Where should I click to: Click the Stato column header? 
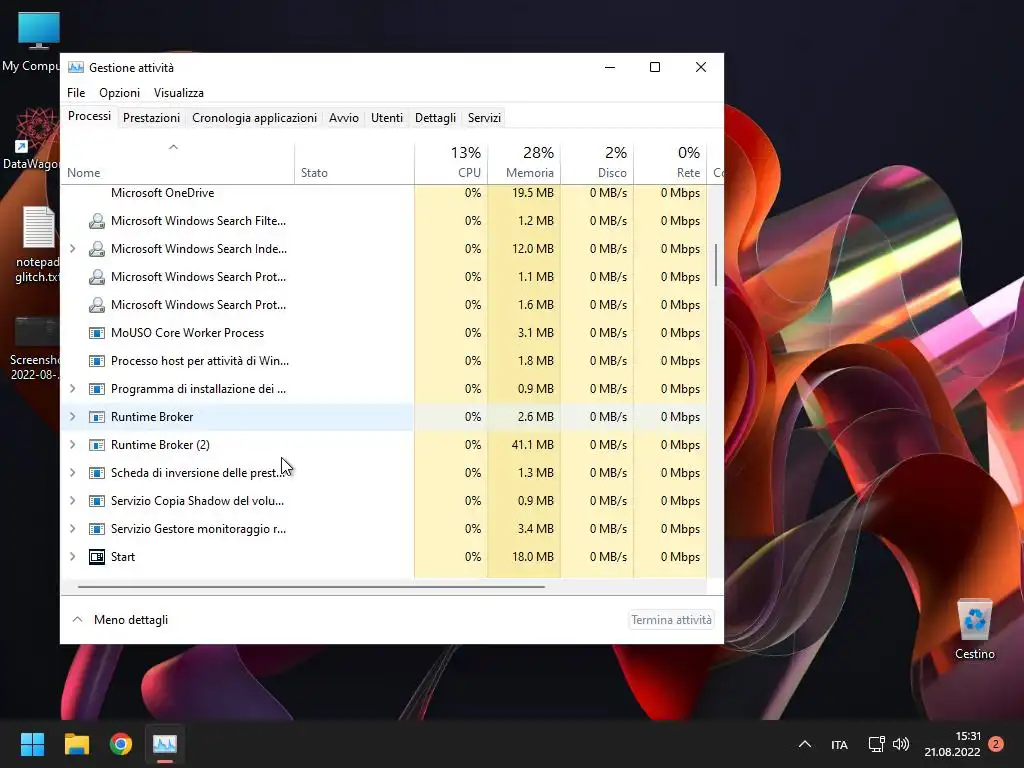[x=355, y=163]
